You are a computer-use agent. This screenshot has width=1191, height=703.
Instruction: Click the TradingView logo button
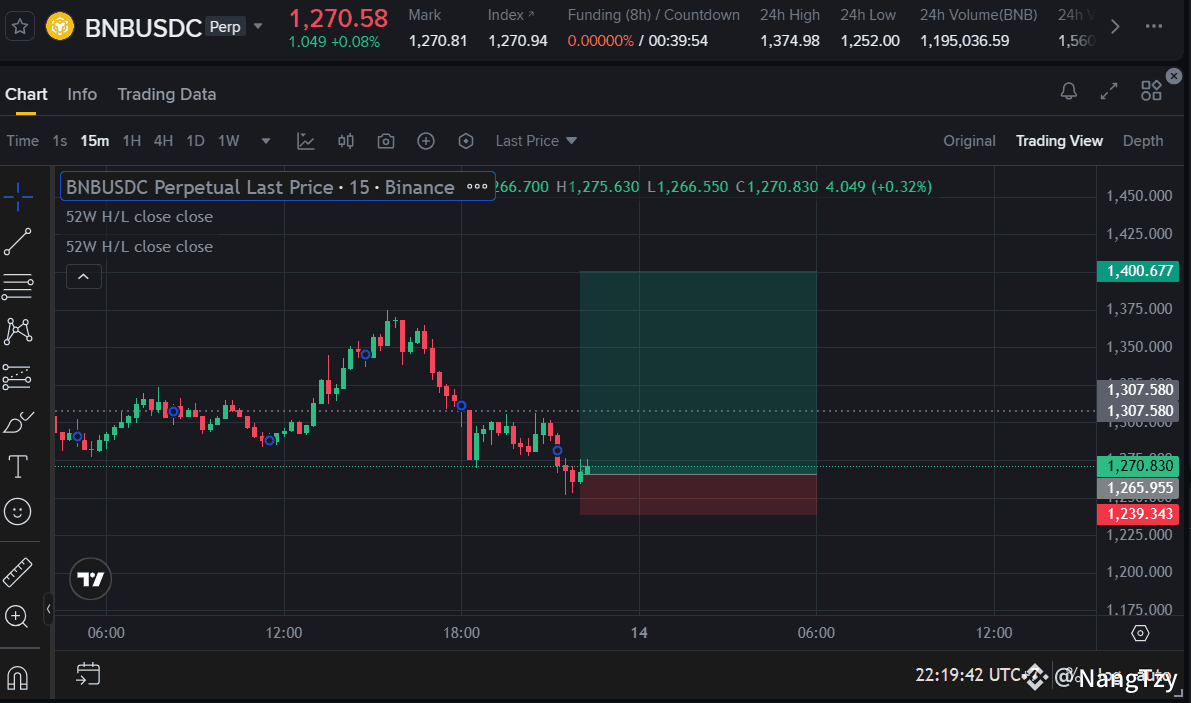[x=90, y=579]
